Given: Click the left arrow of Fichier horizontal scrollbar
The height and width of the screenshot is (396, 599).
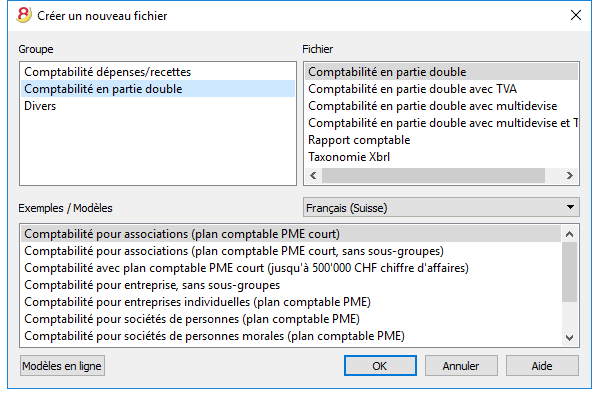Looking at the screenshot, I should pyautogui.click(x=313, y=176).
